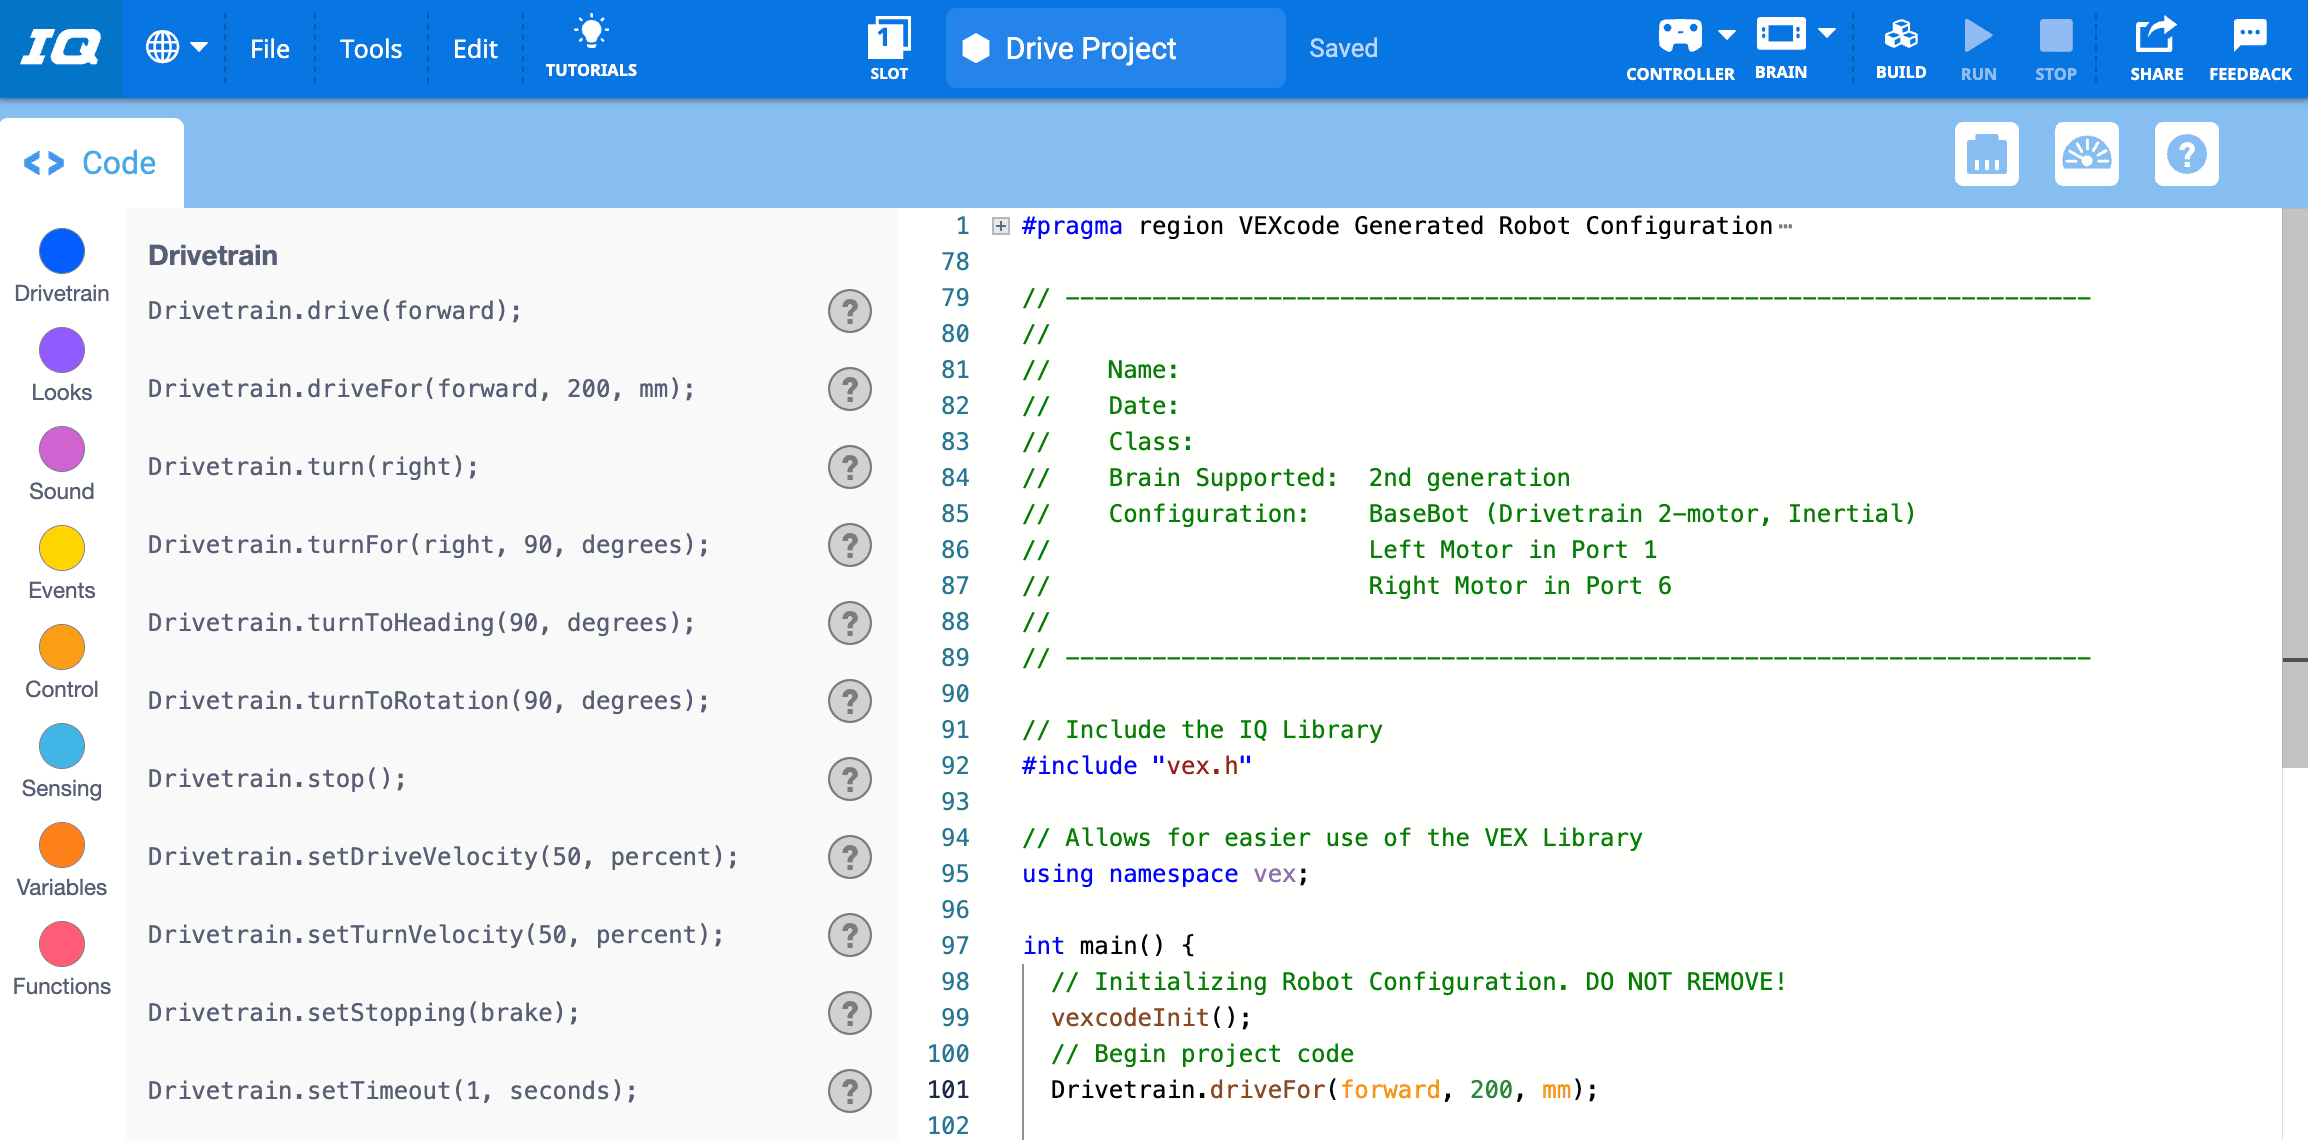Viewport: 2308px width, 1140px height.
Task: Open the Tutorials panel
Action: pyautogui.click(x=592, y=46)
